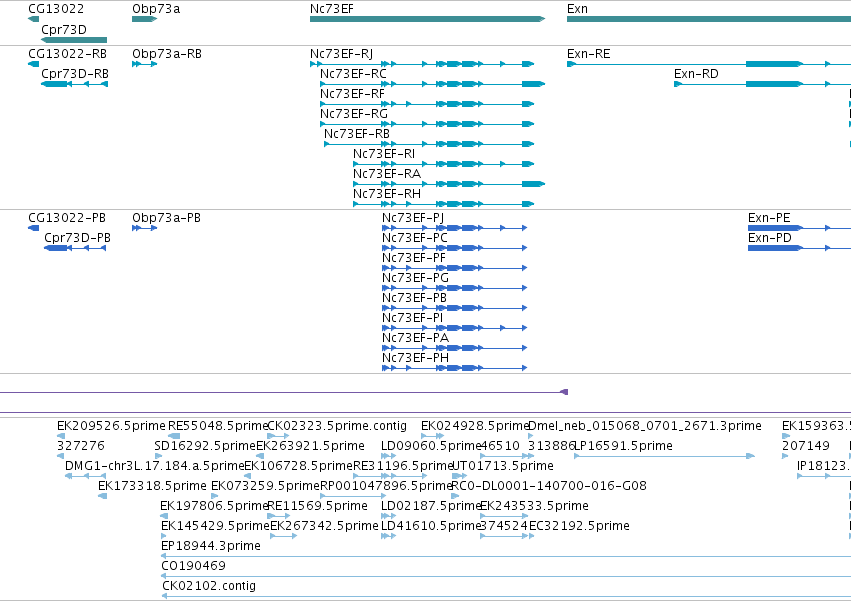
Task: Select the Obp73a gene feature
Action: point(144,19)
